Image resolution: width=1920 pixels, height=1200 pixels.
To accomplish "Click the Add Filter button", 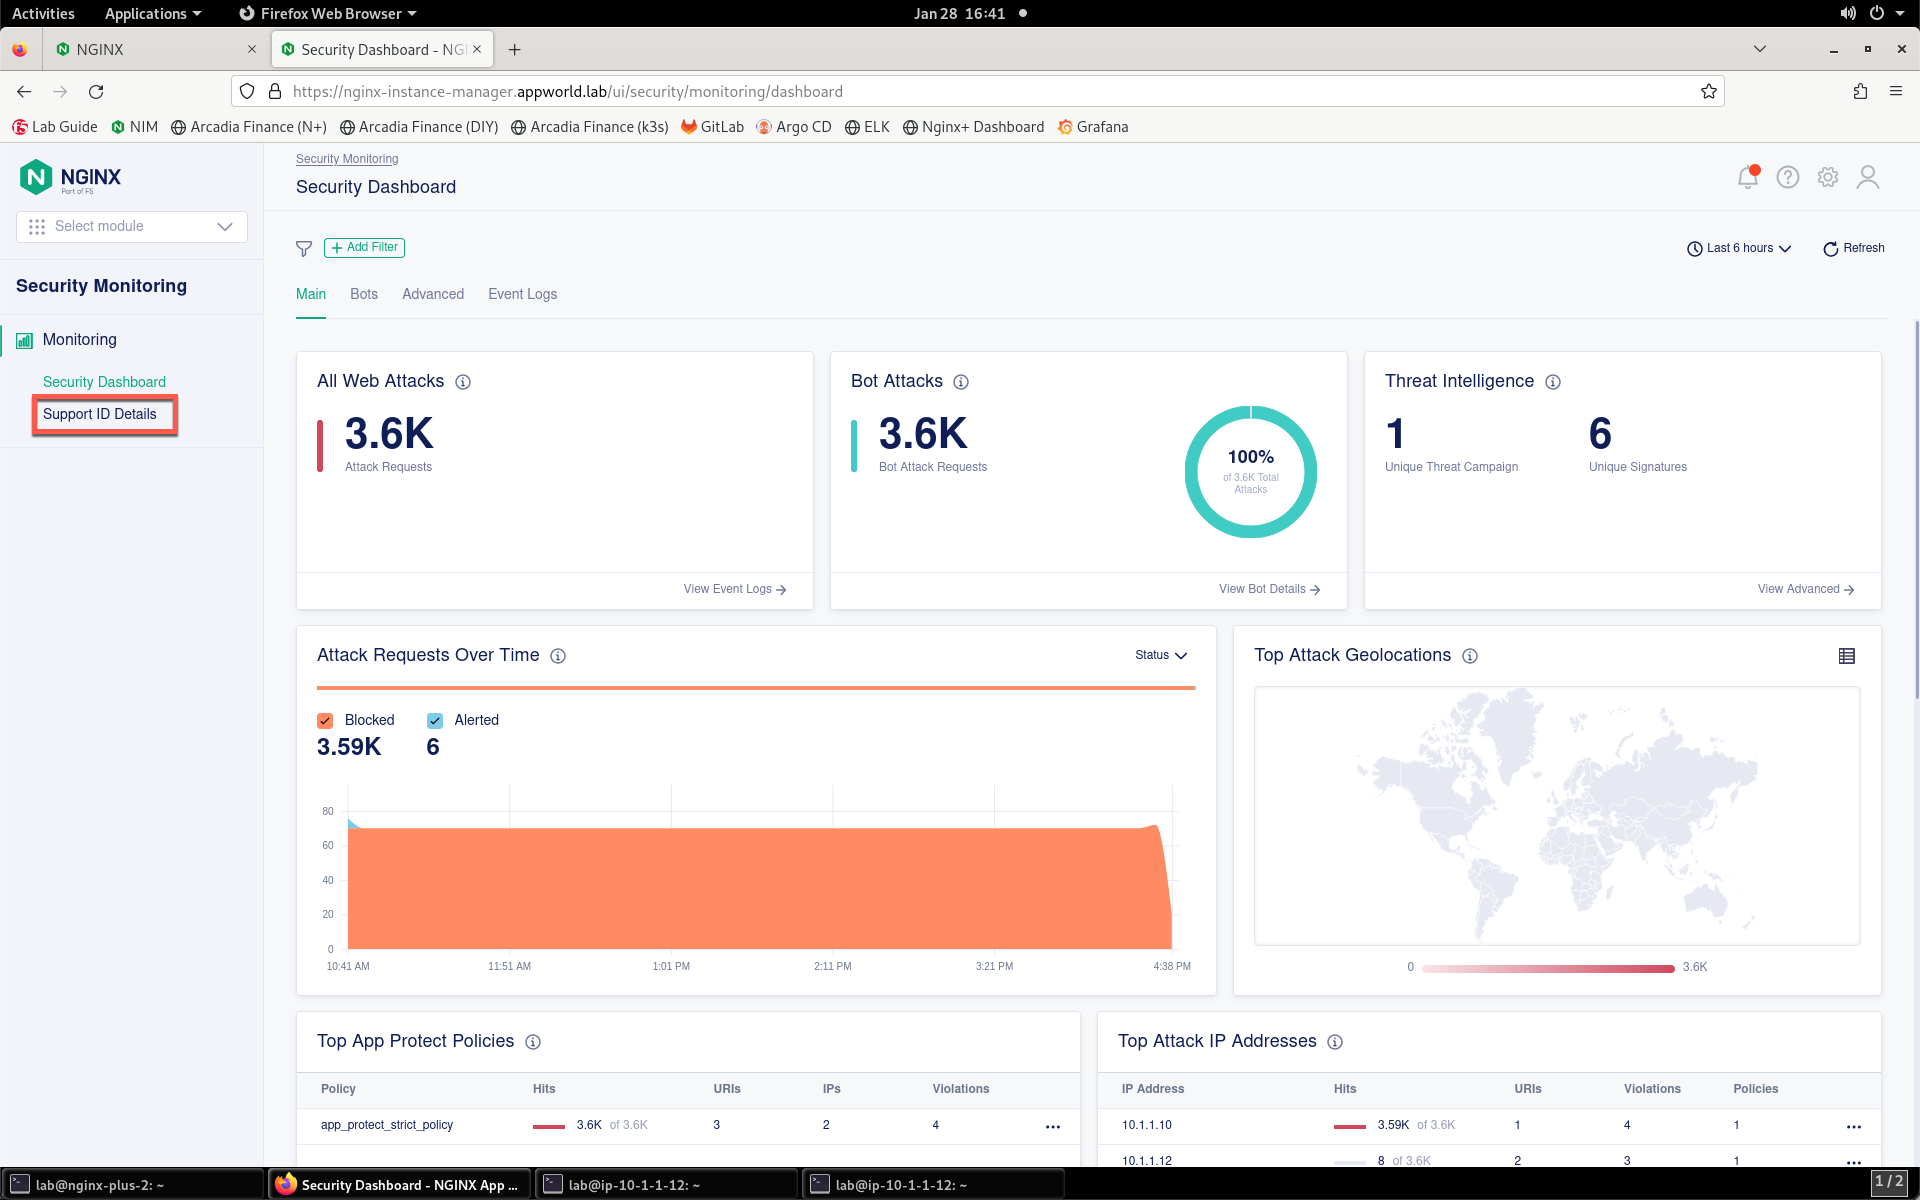I will tap(364, 247).
